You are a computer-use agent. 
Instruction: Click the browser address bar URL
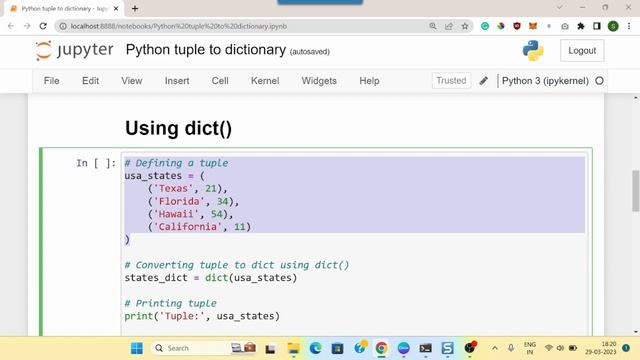(x=178, y=26)
